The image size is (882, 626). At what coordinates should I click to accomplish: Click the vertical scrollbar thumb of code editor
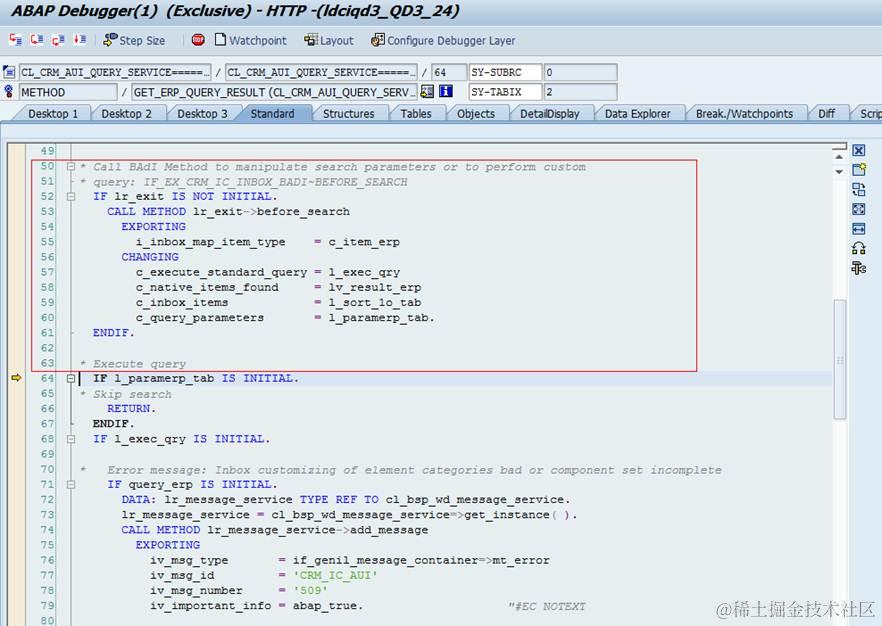pyautogui.click(x=840, y=359)
